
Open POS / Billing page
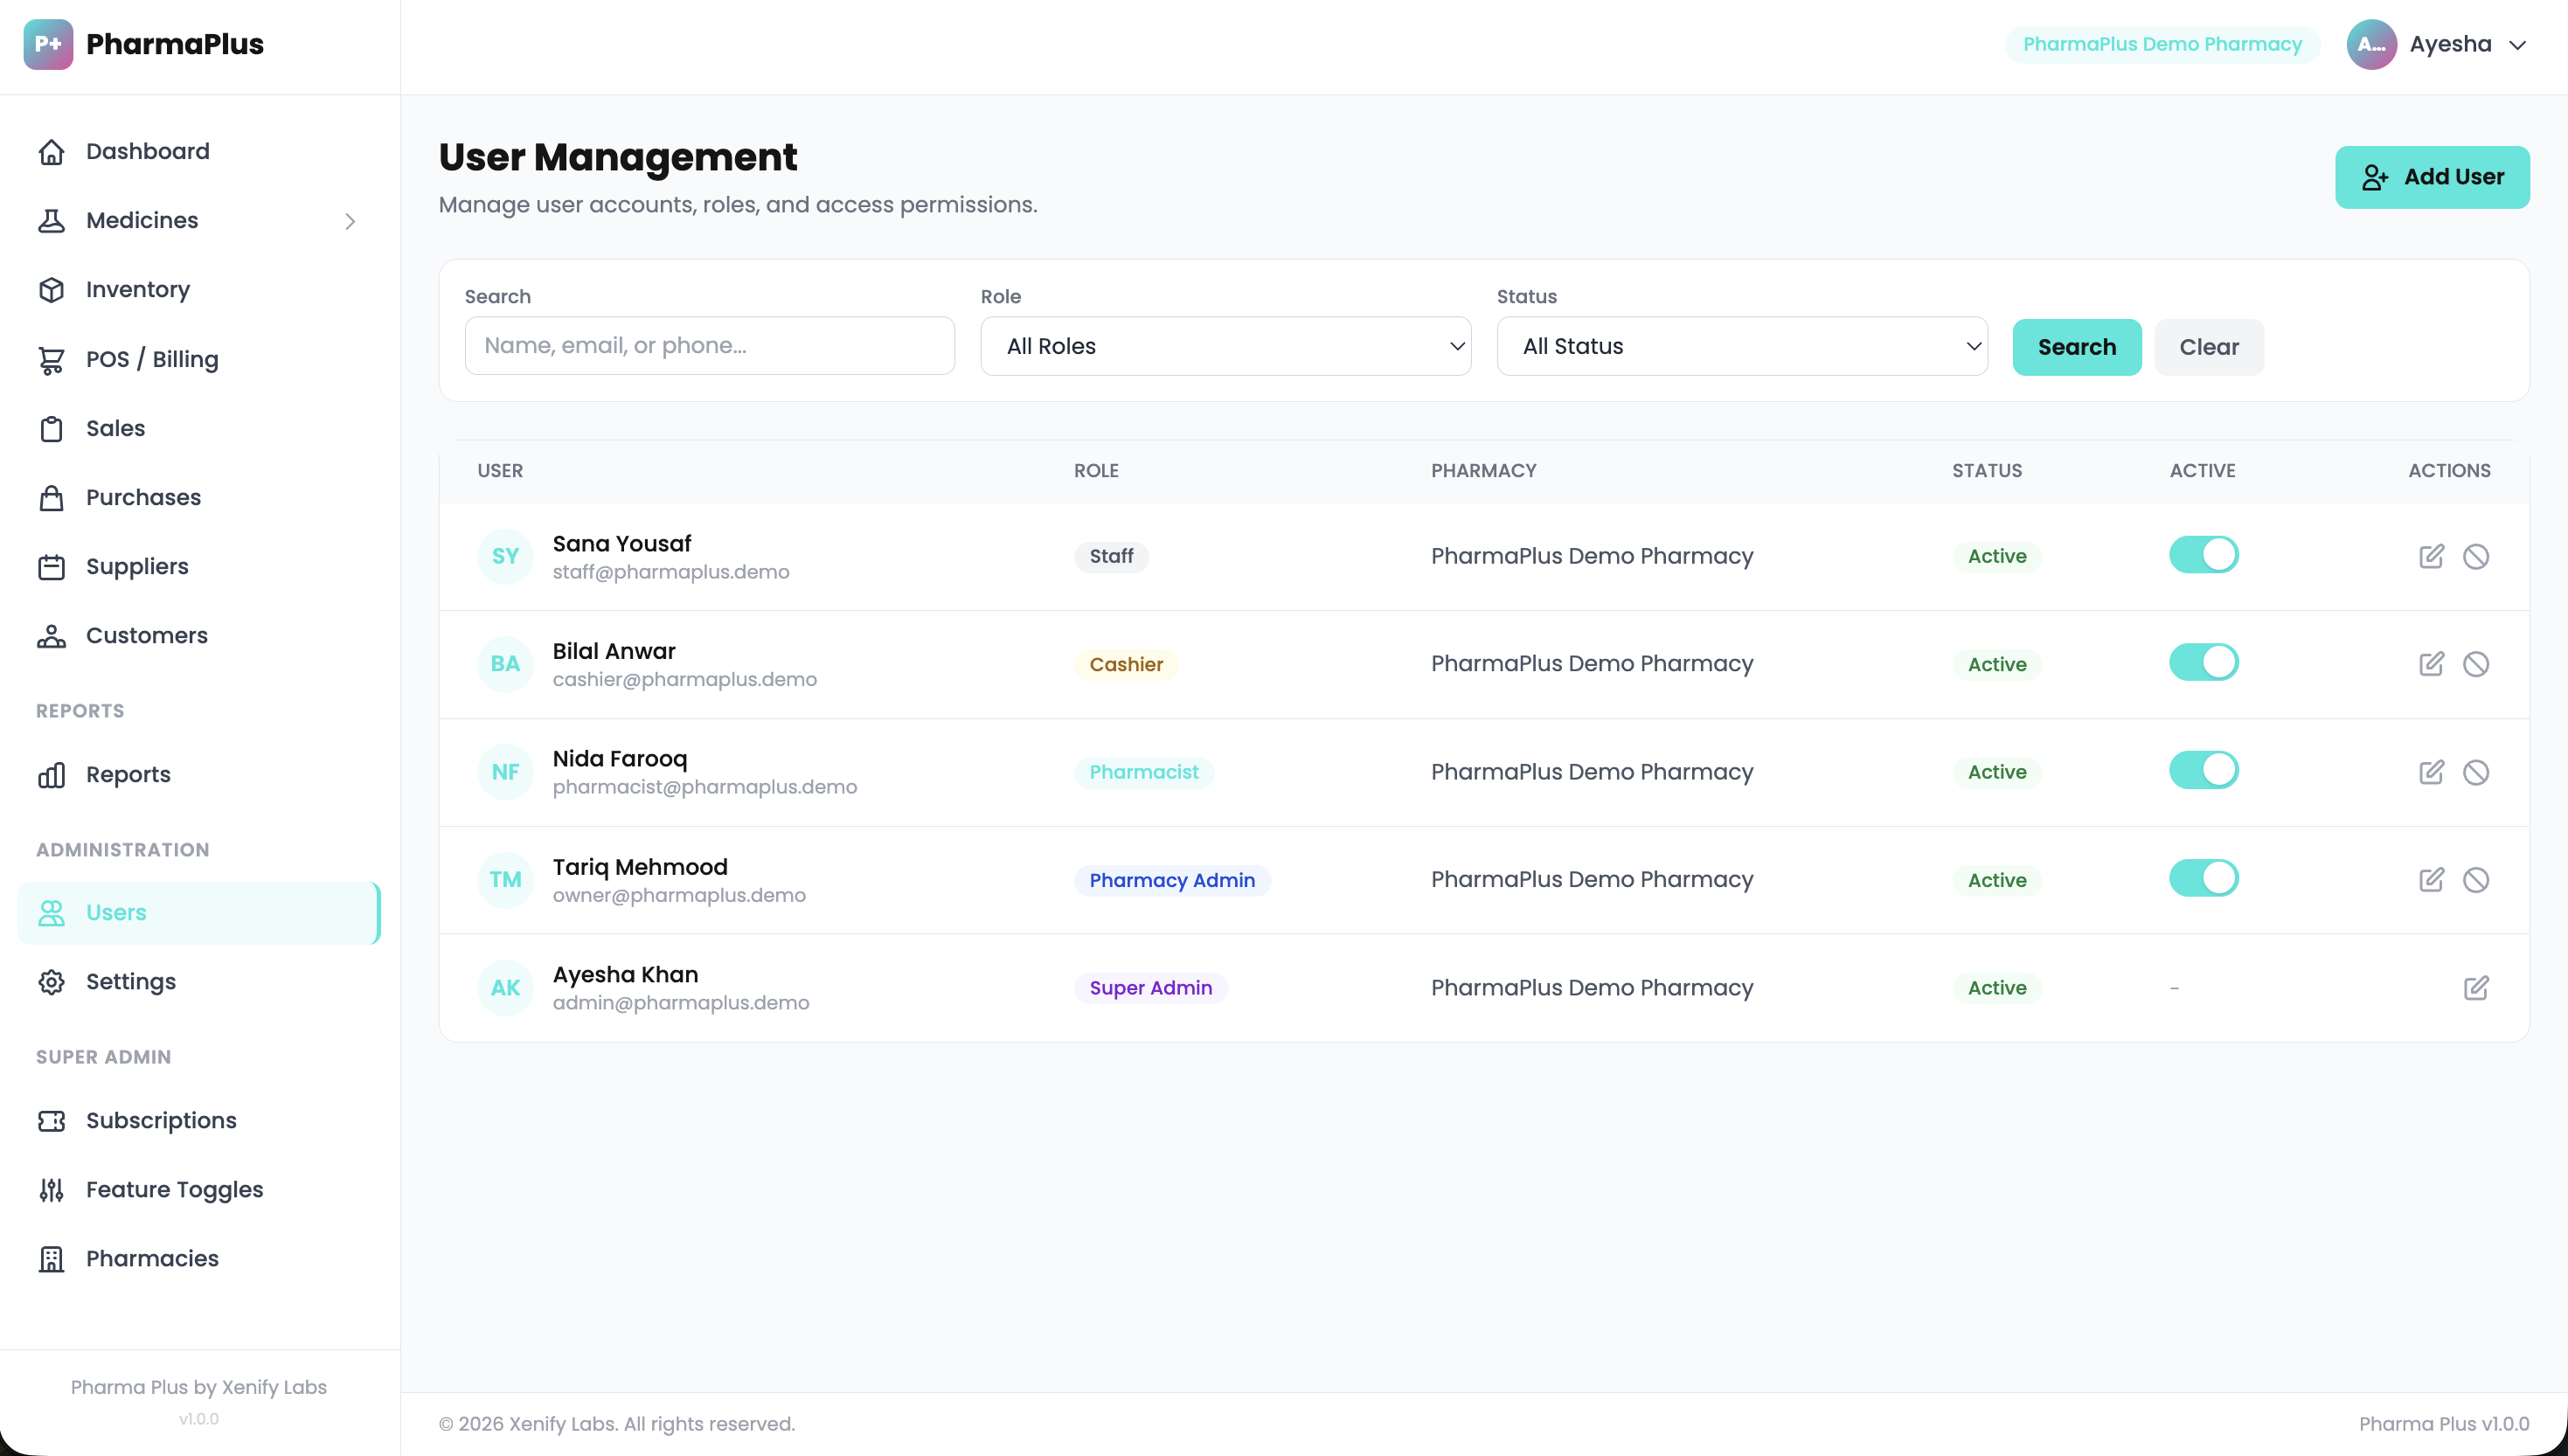coord(198,359)
